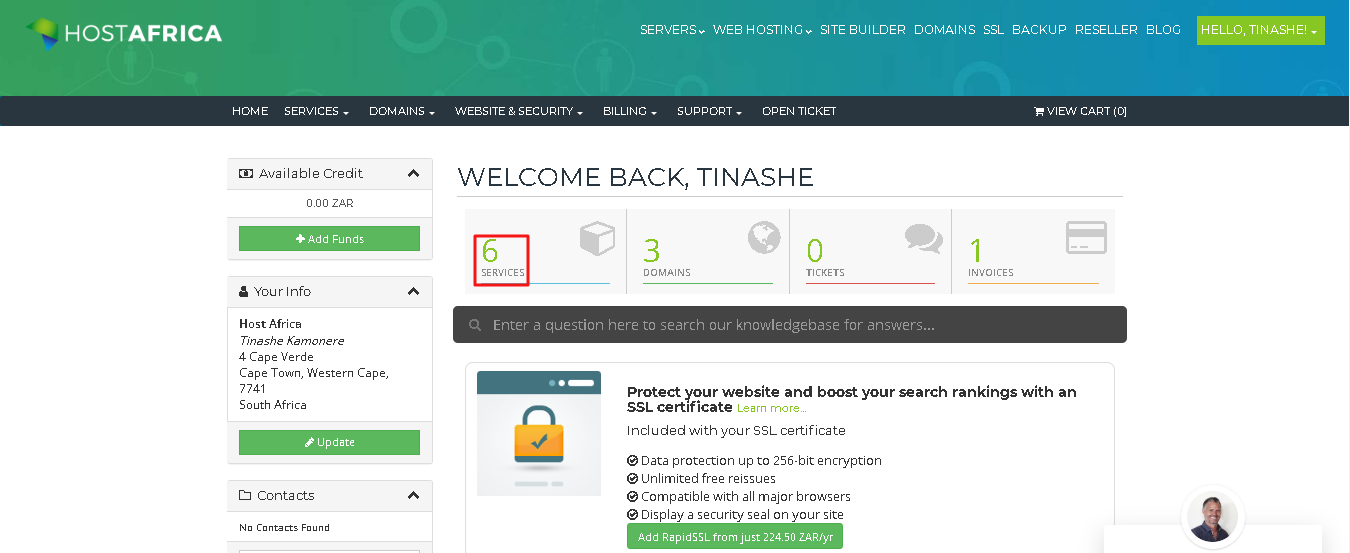
Task: Click the Compatible with all major browsers line
Action: [x=739, y=497]
